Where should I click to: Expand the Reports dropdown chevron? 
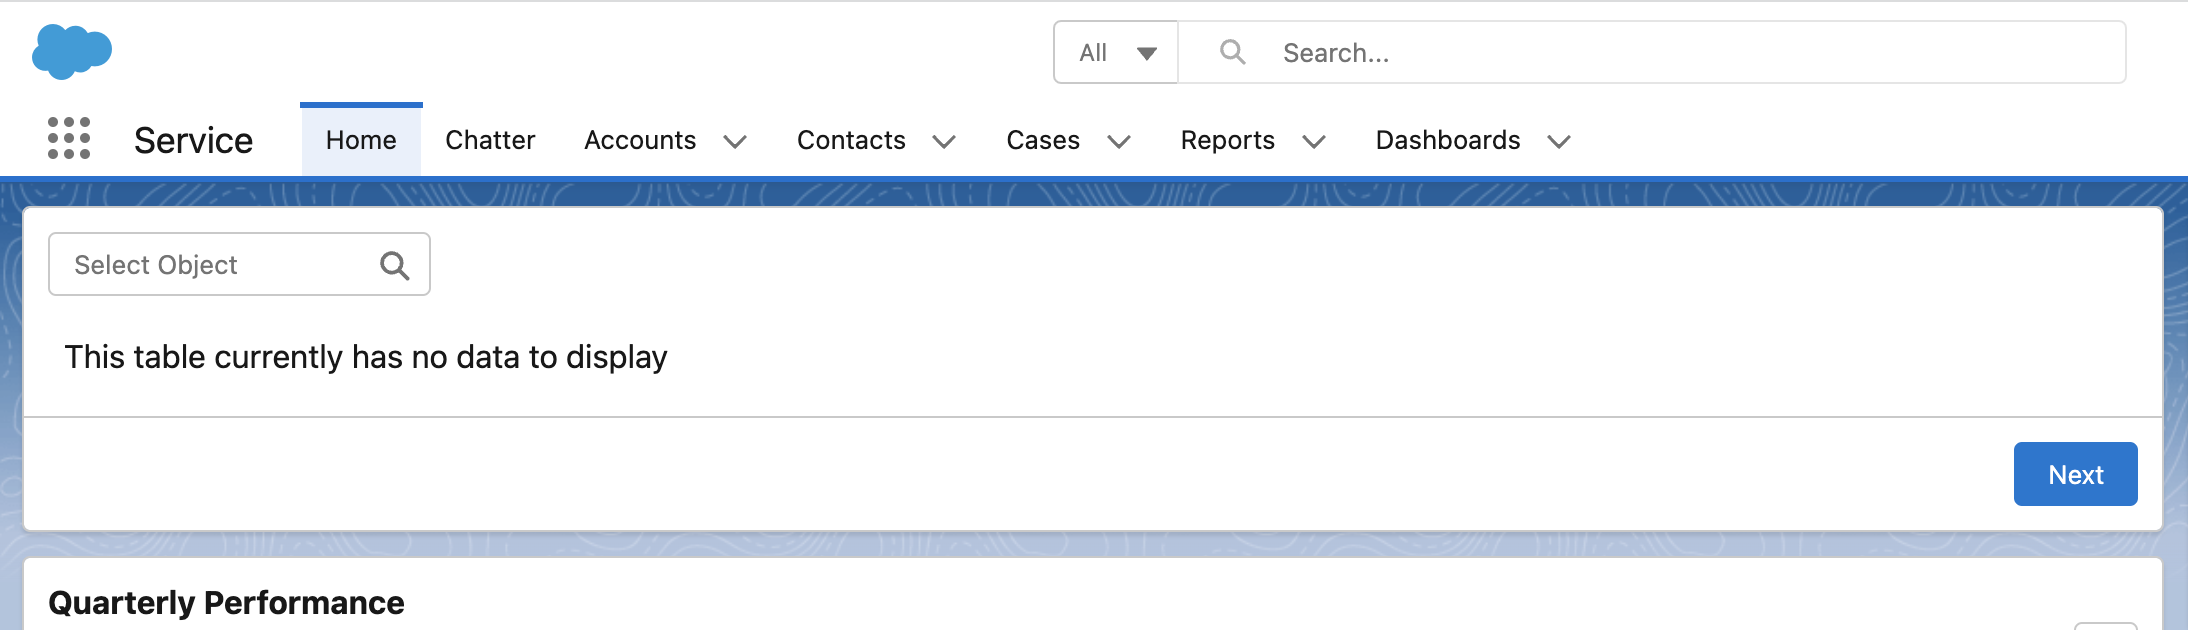pyautogui.click(x=1315, y=141)
